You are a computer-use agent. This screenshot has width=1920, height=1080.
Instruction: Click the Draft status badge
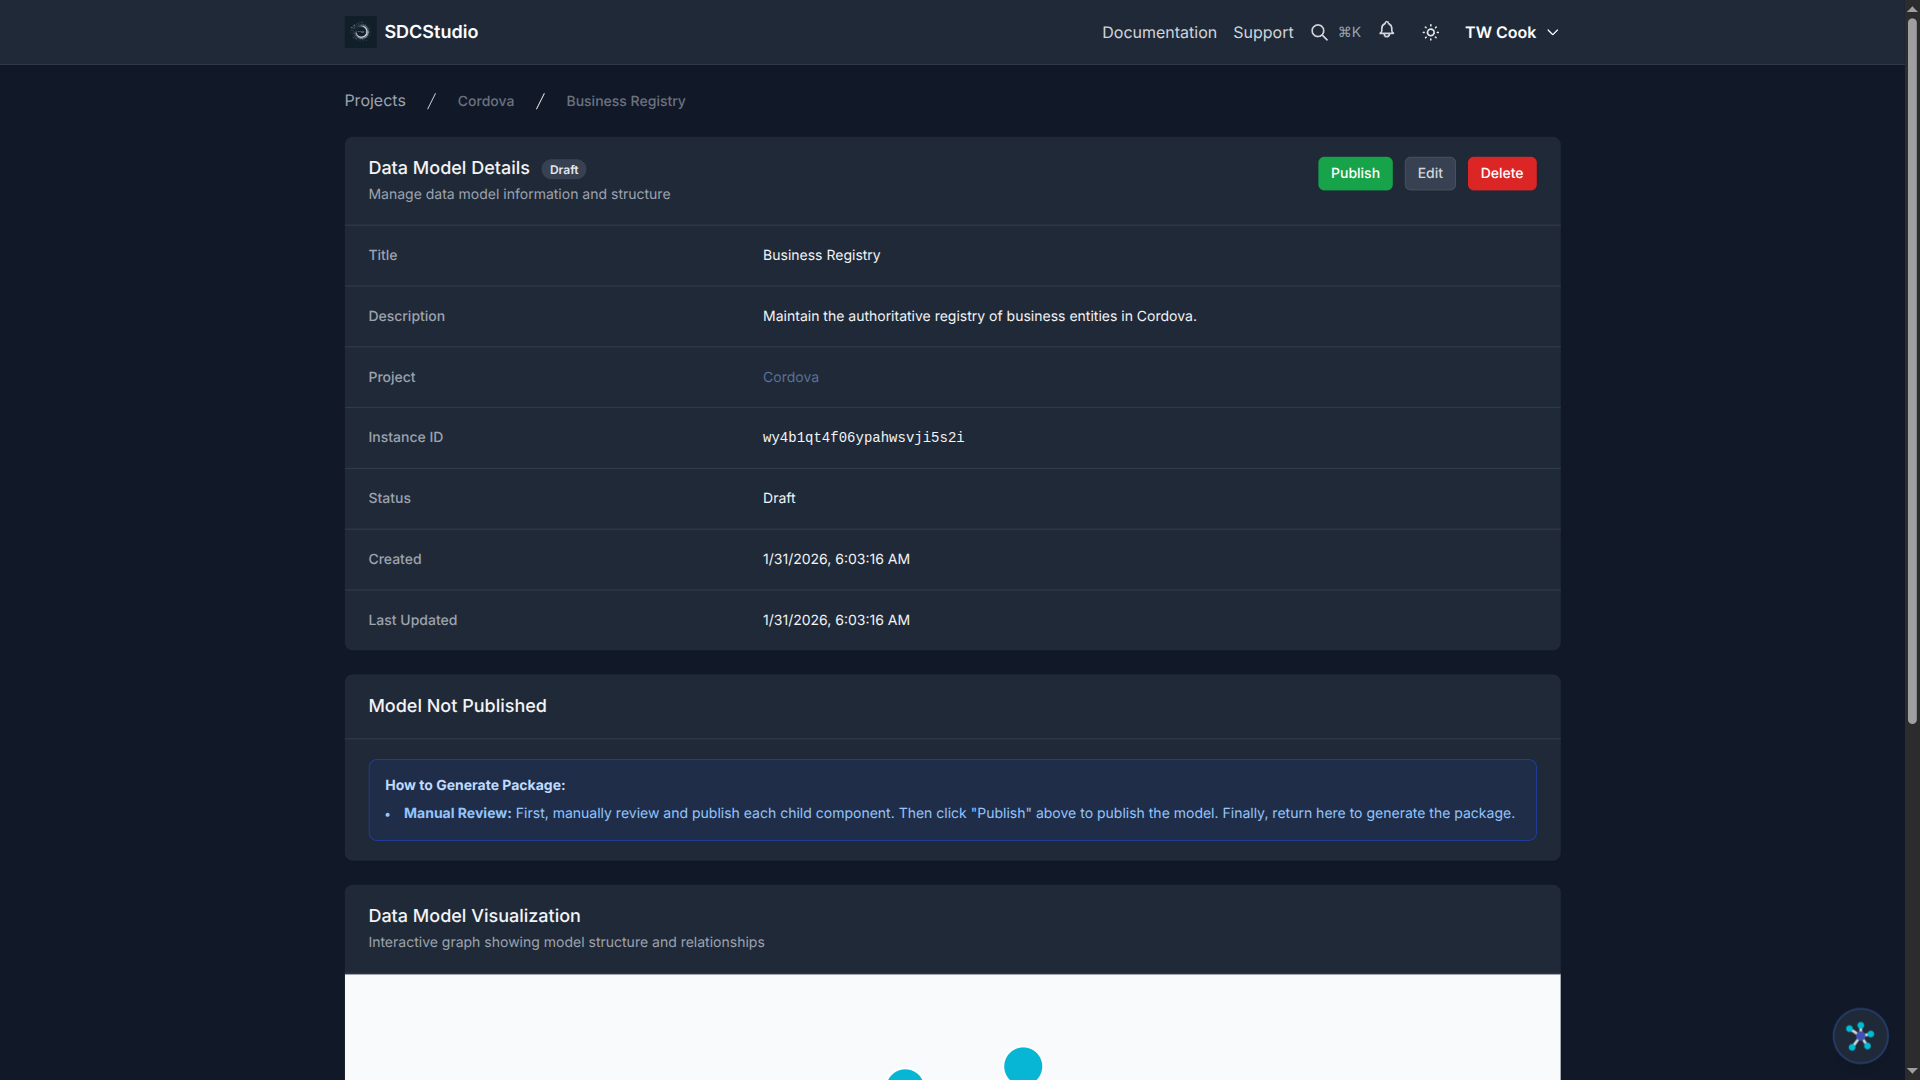(563, 169)
